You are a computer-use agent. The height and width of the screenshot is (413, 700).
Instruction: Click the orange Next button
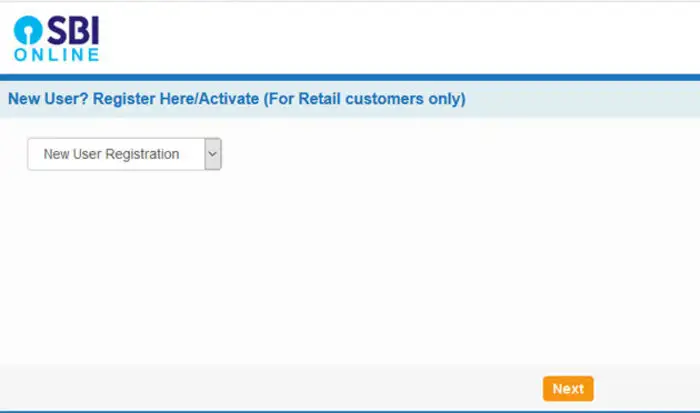[x=568, y=389]
